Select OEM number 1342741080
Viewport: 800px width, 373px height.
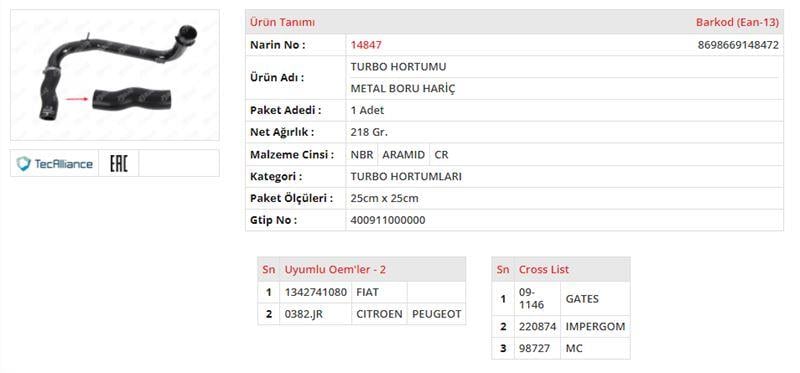[x=316, y=292]
